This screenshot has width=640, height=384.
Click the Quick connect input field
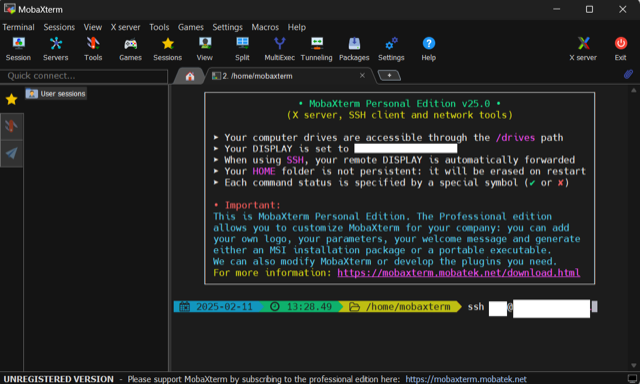coord(84,76)
